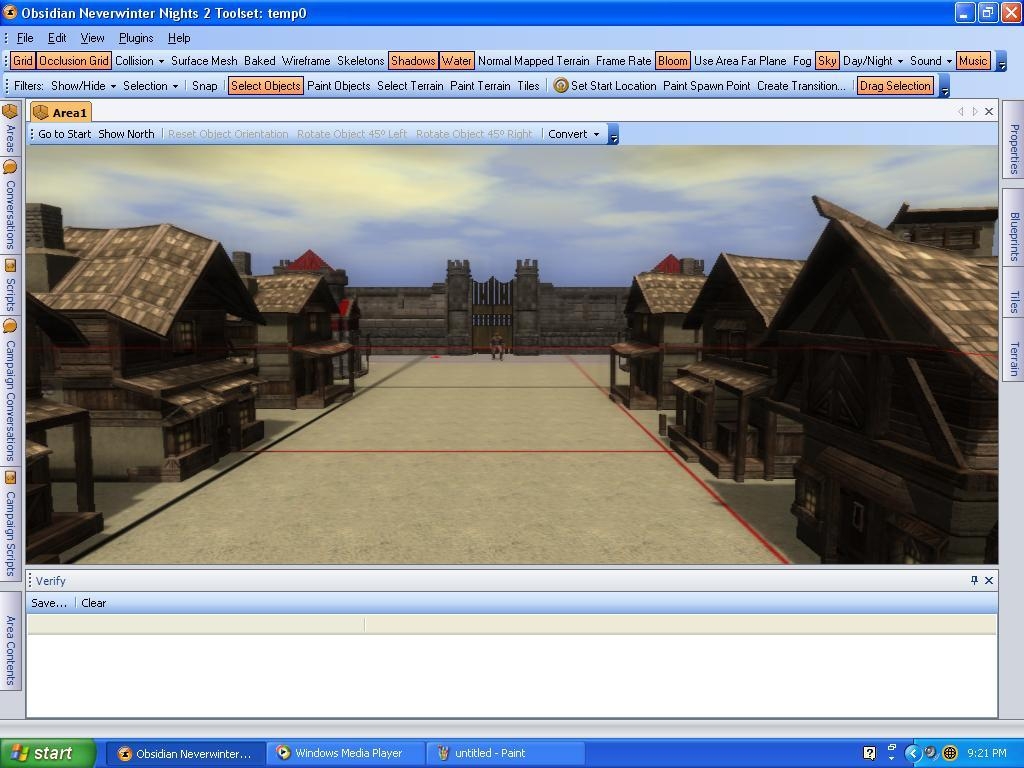
Task: Open the Day/Night dropdown menu
Action: tap(872, 61)
